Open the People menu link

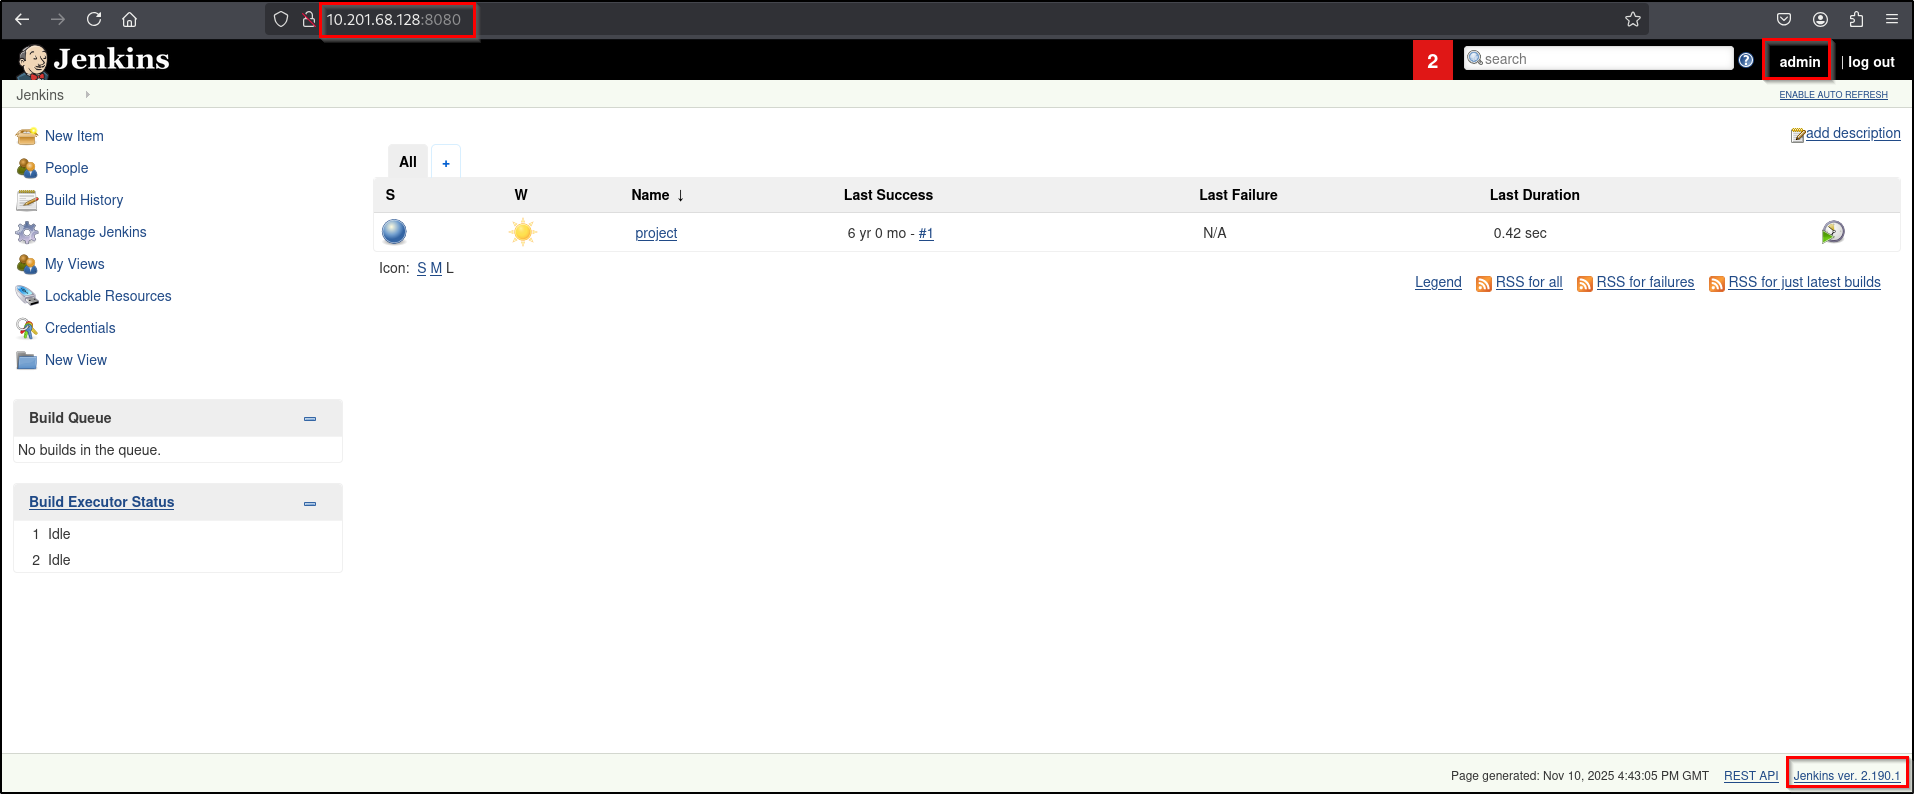pos(66,168)
